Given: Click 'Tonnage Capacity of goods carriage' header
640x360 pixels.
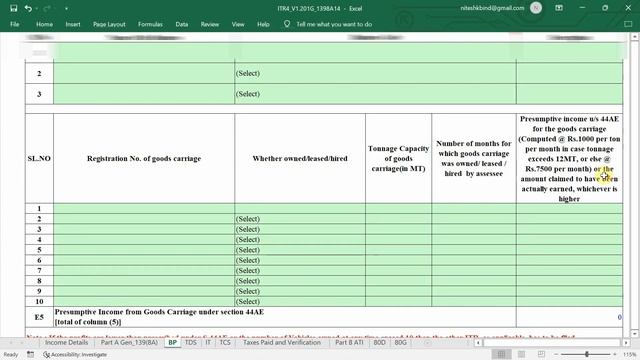Looking at the screenshot, I should (398, 158).
